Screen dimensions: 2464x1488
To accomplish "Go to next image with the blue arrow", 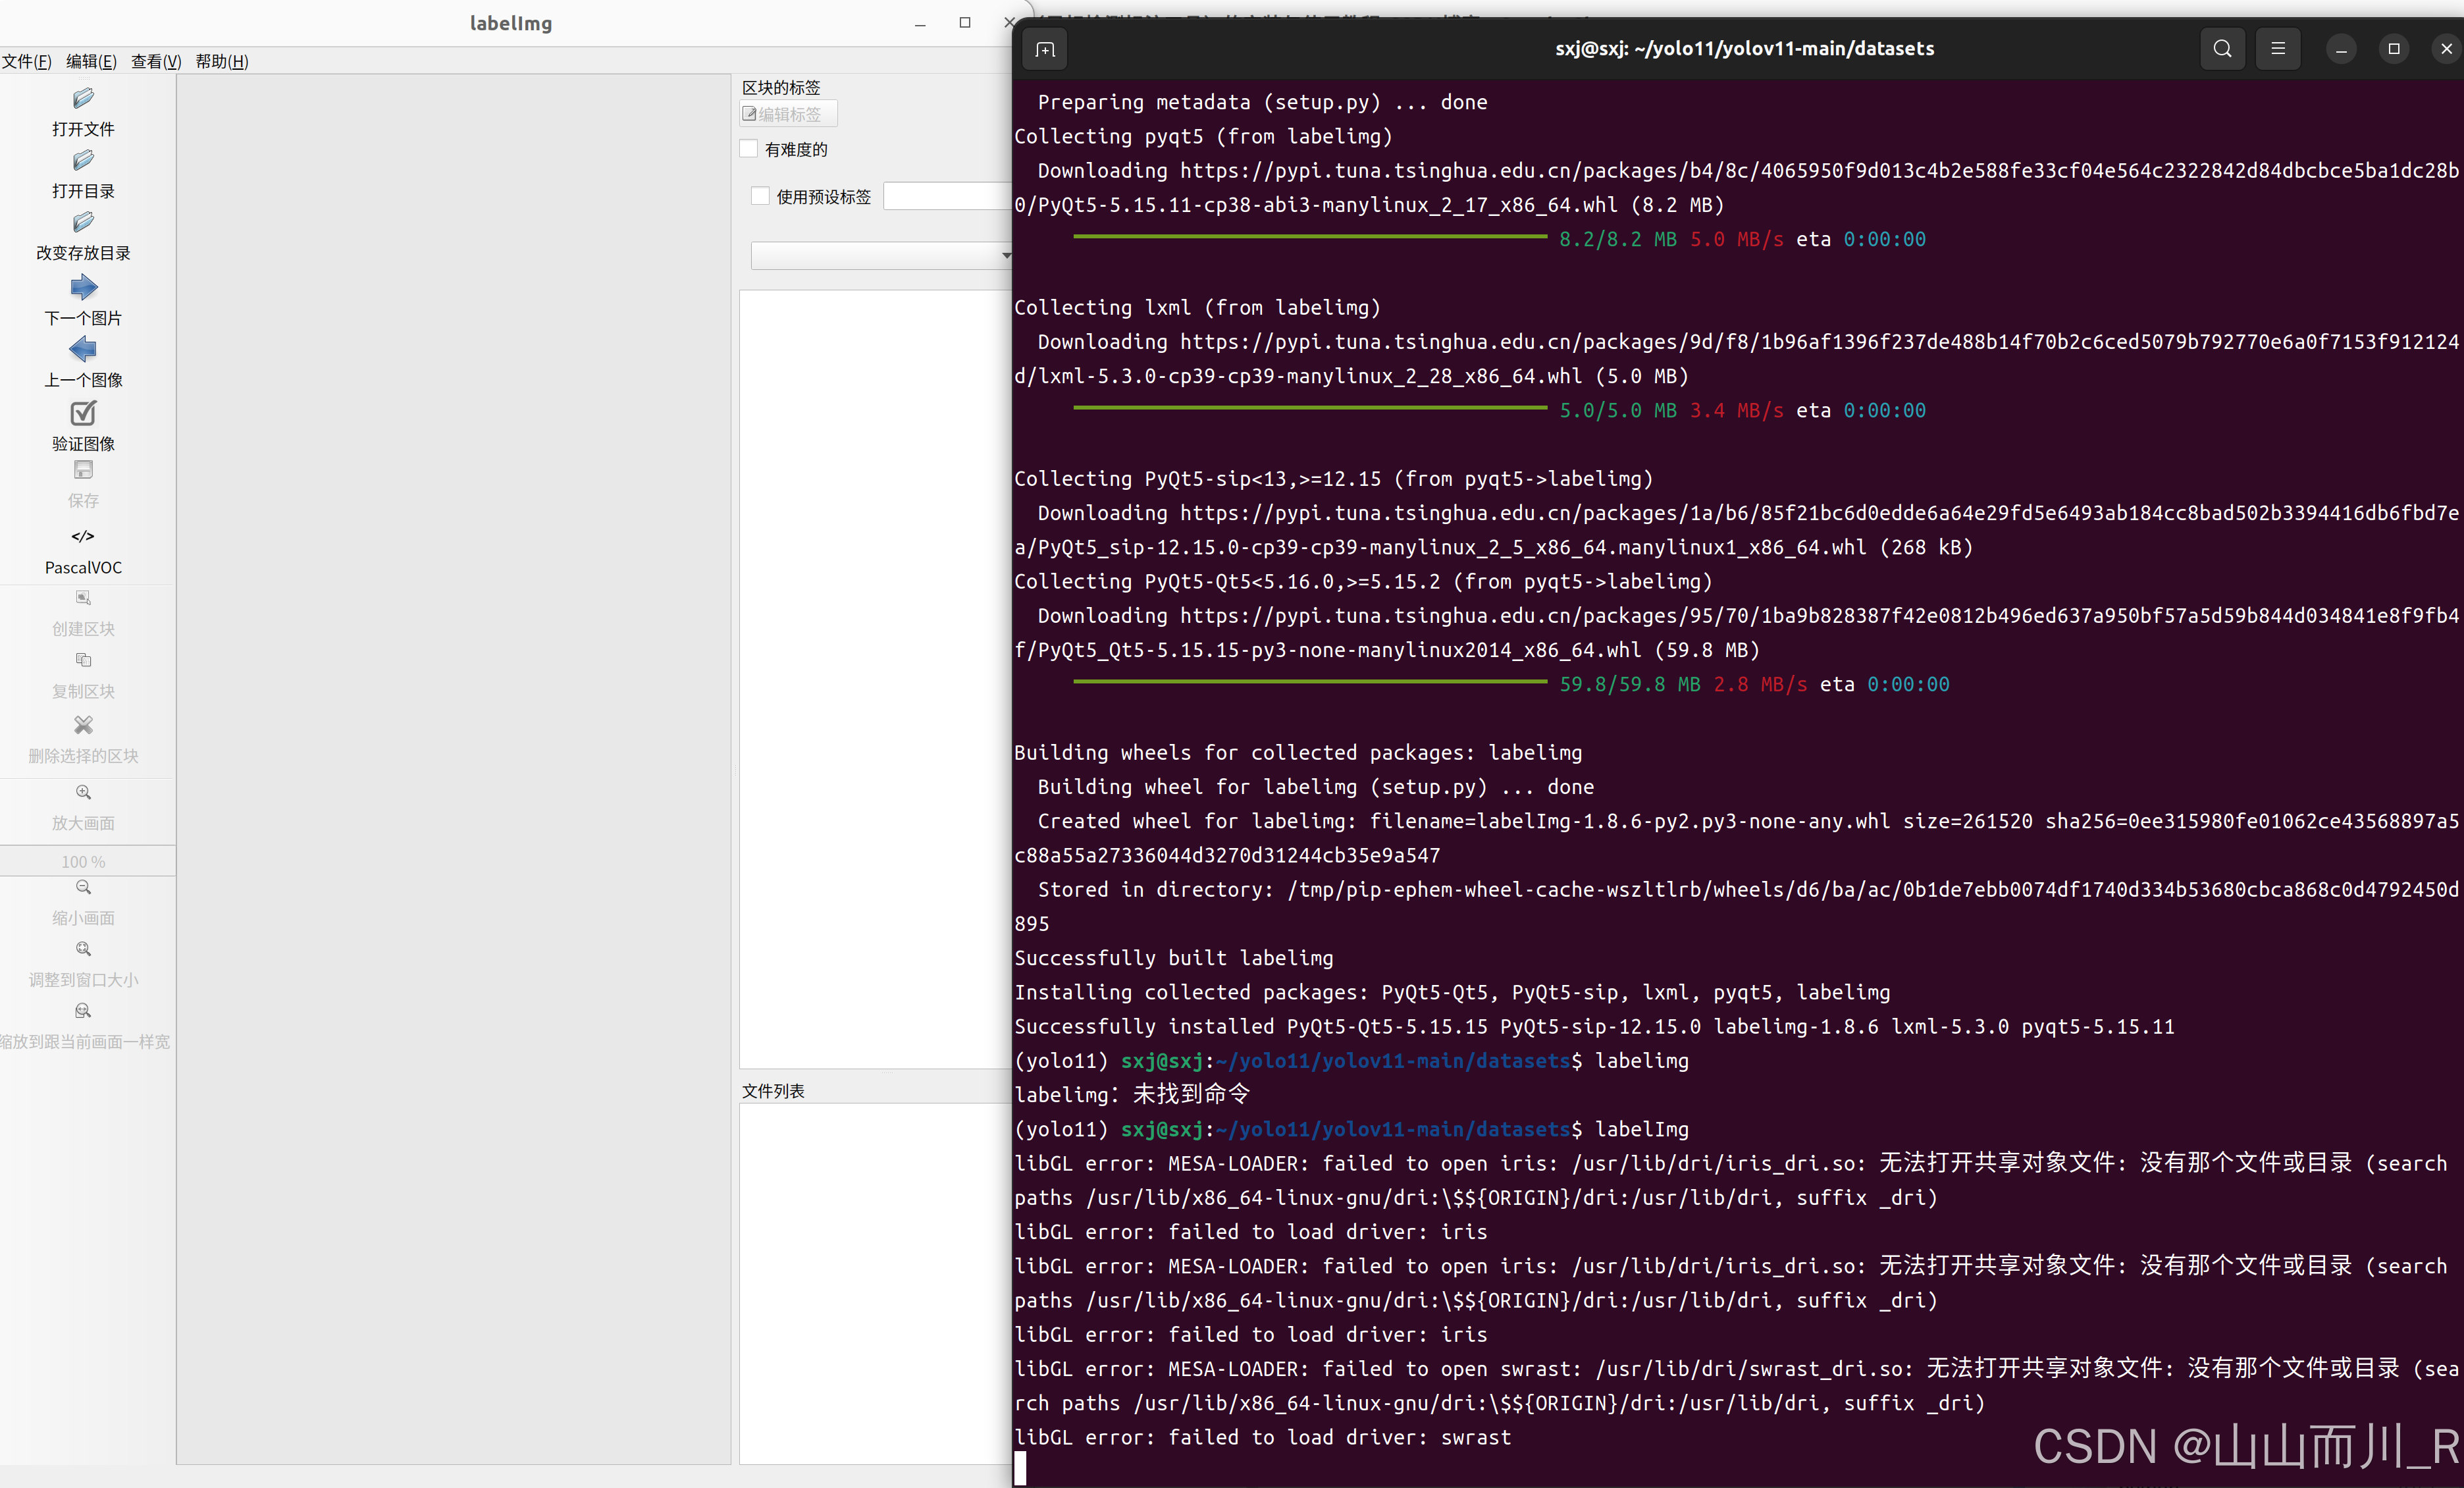I will tap(83, 288).
